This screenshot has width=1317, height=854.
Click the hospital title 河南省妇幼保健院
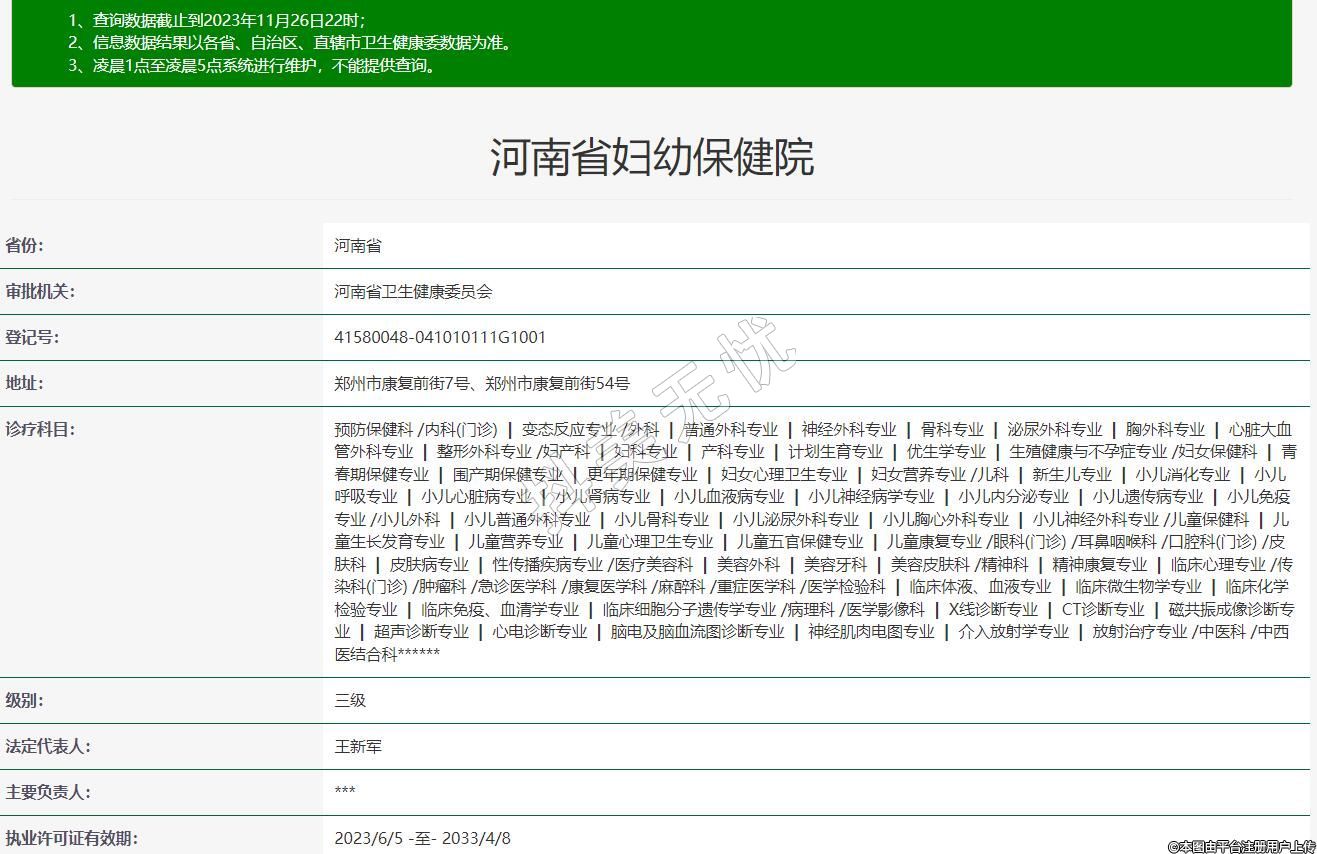click(652, 158)
